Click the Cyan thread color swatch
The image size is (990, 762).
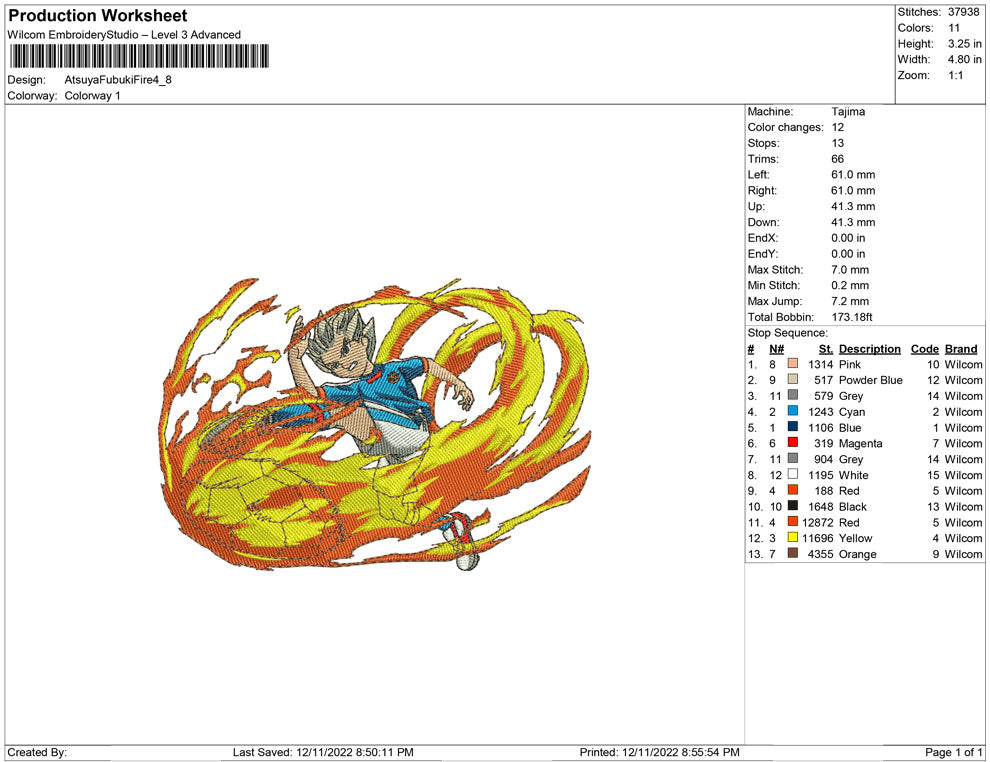[x=793, y=412]
